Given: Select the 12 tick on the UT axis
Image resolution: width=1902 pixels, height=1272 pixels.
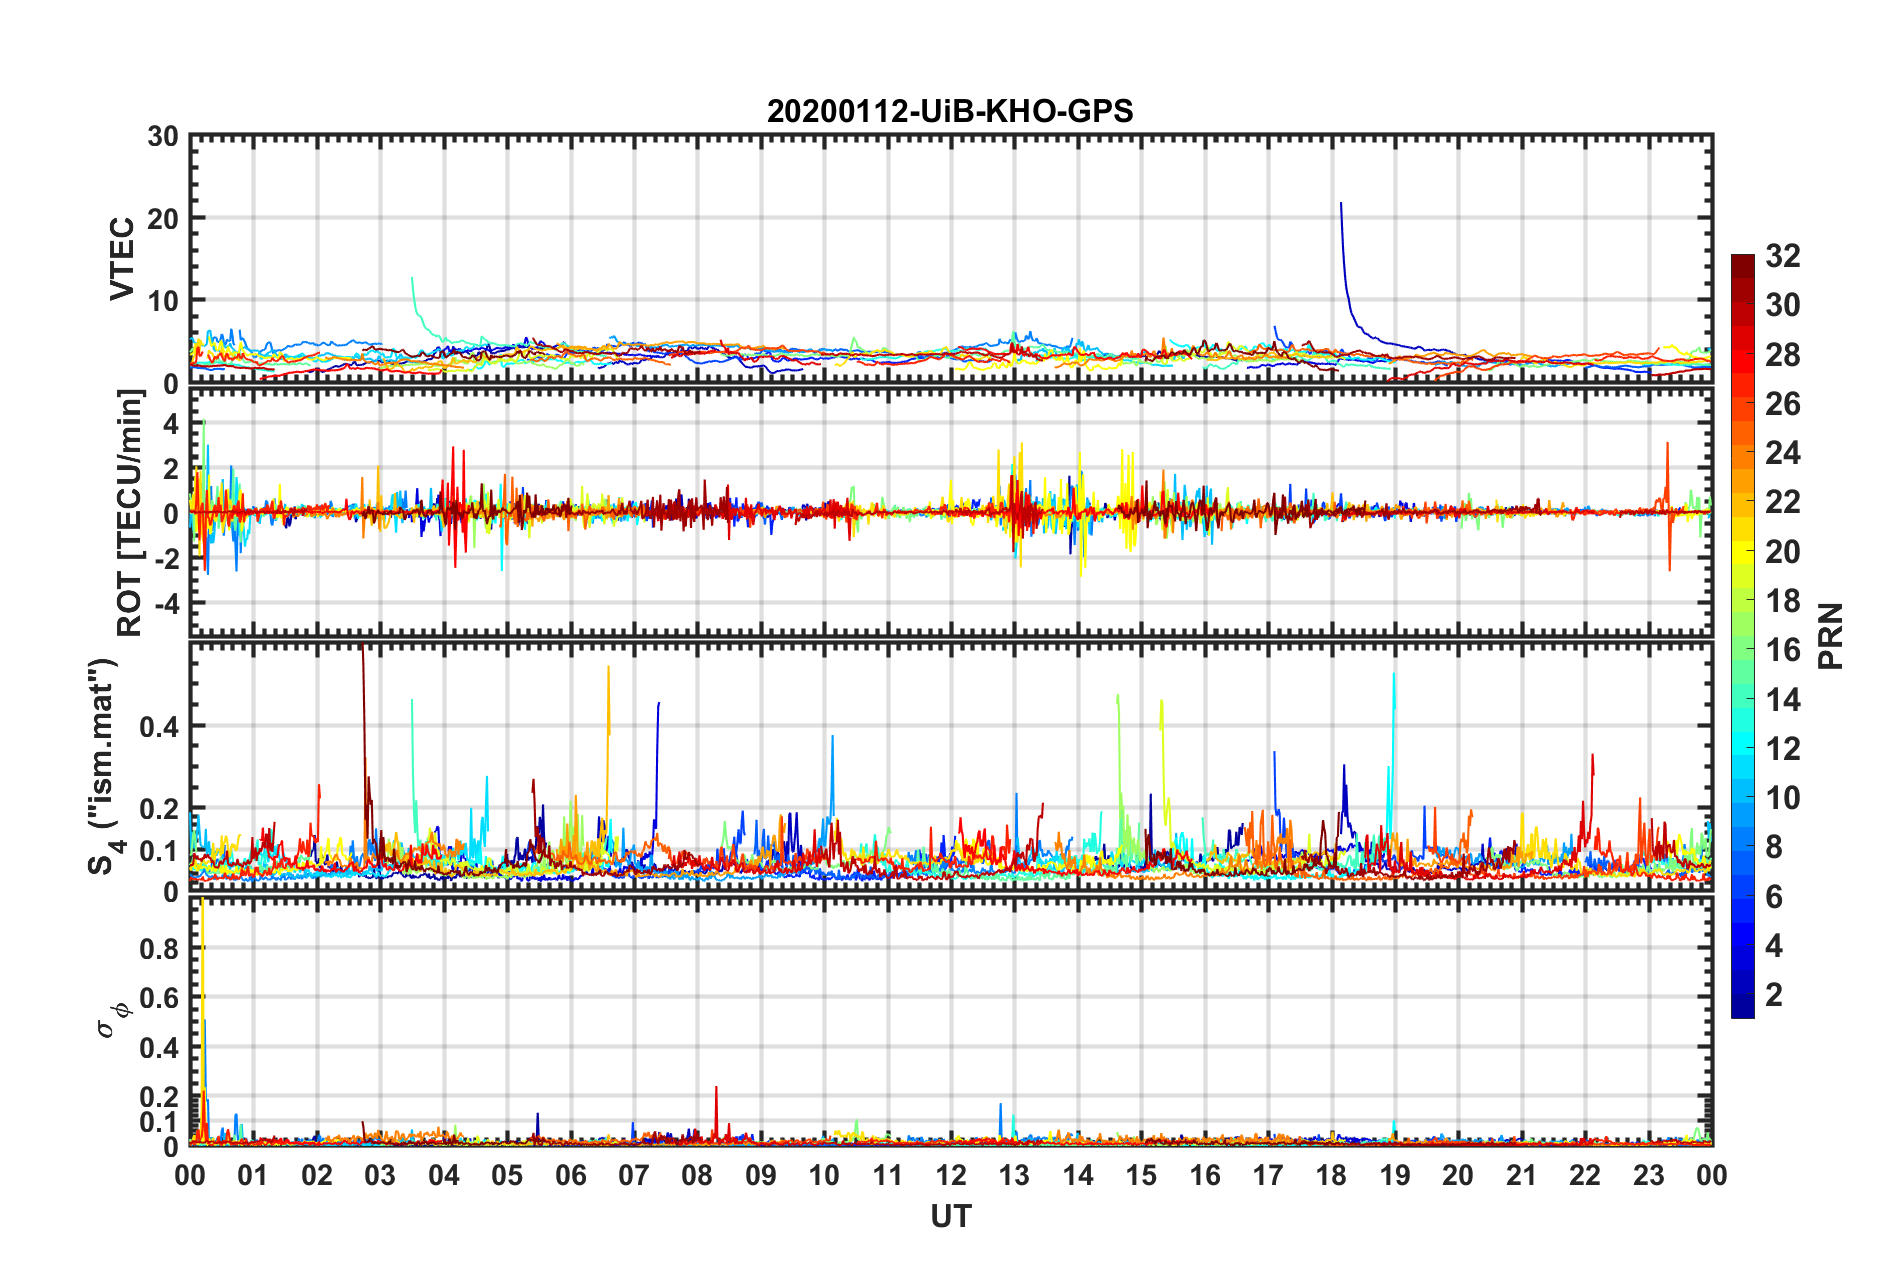Looking at the screenshot, I should (951, 1175).
